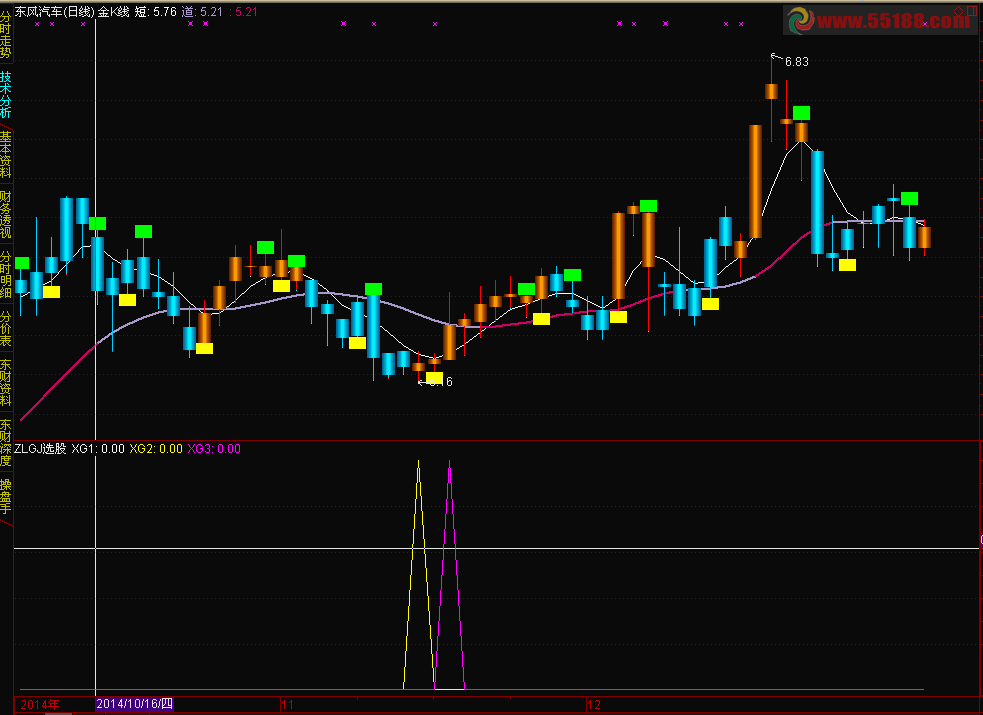Select the 财务透视 sidebar tab

pos(6,214)
